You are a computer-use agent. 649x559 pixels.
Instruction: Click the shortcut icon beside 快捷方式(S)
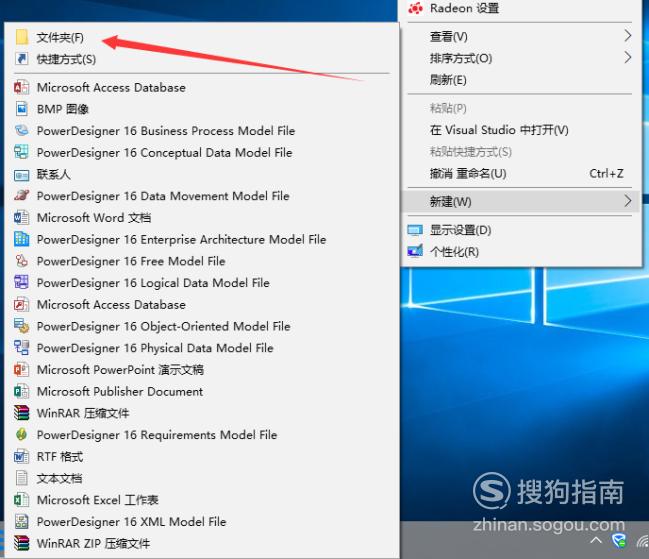pos(22,59)
